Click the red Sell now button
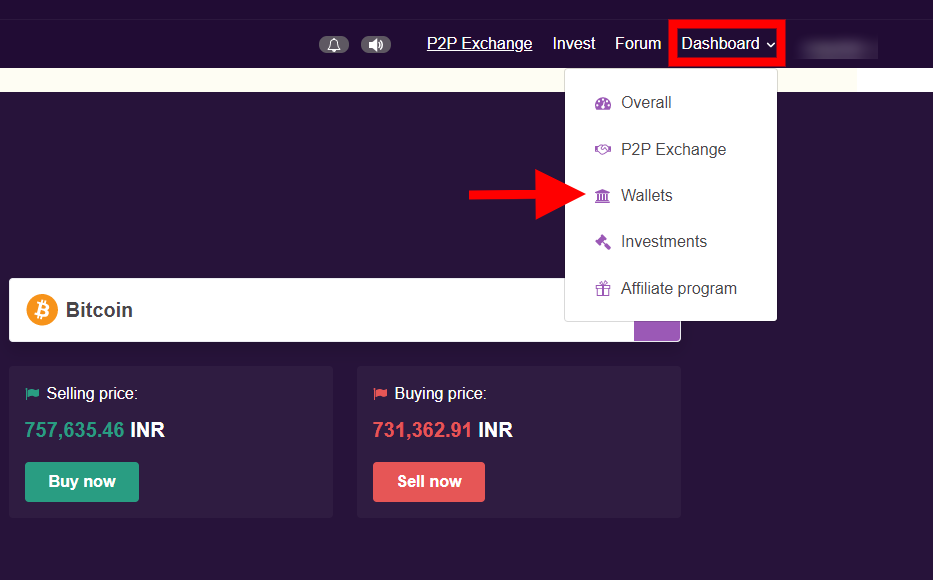Image resolution: width=933 pixels, height=580 pixels. click(429, 482)
